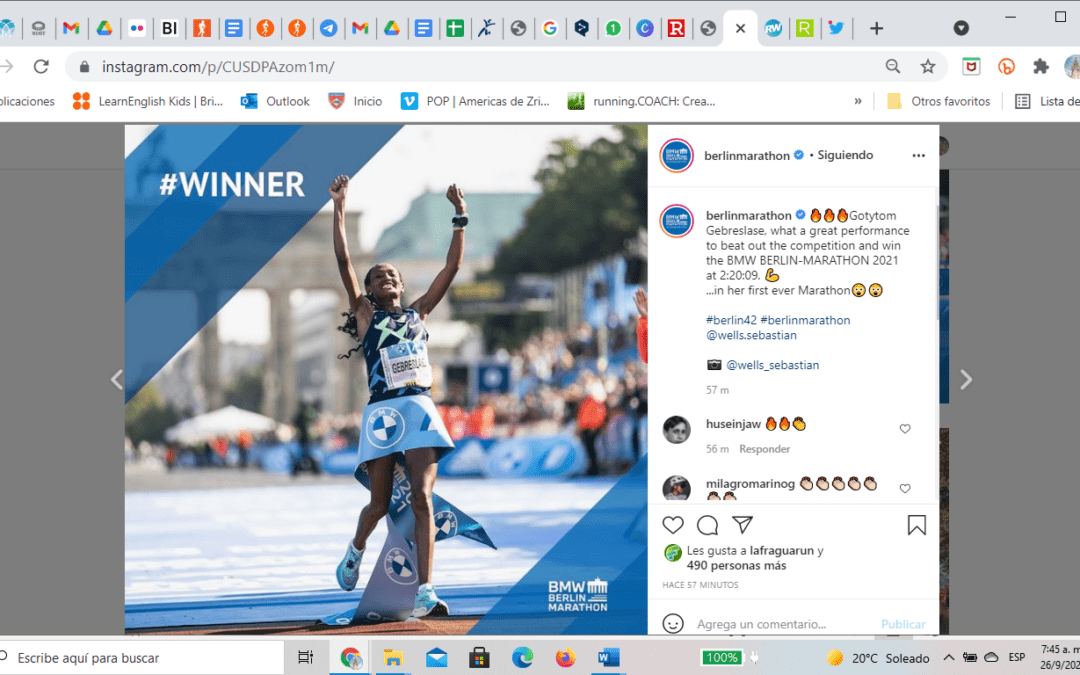Click Responder under huseinjaw's comment
The width and height of the screenshot is (1080, 675).
click(x=764, y=449)
